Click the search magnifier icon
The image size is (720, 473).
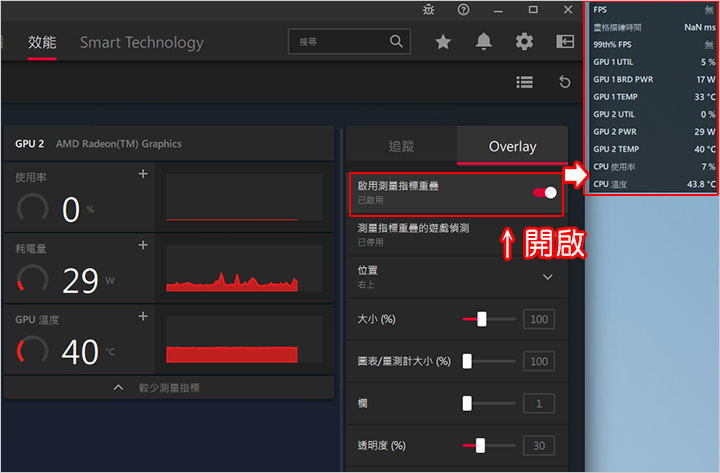pyautogui.click(x=396, y=41)
